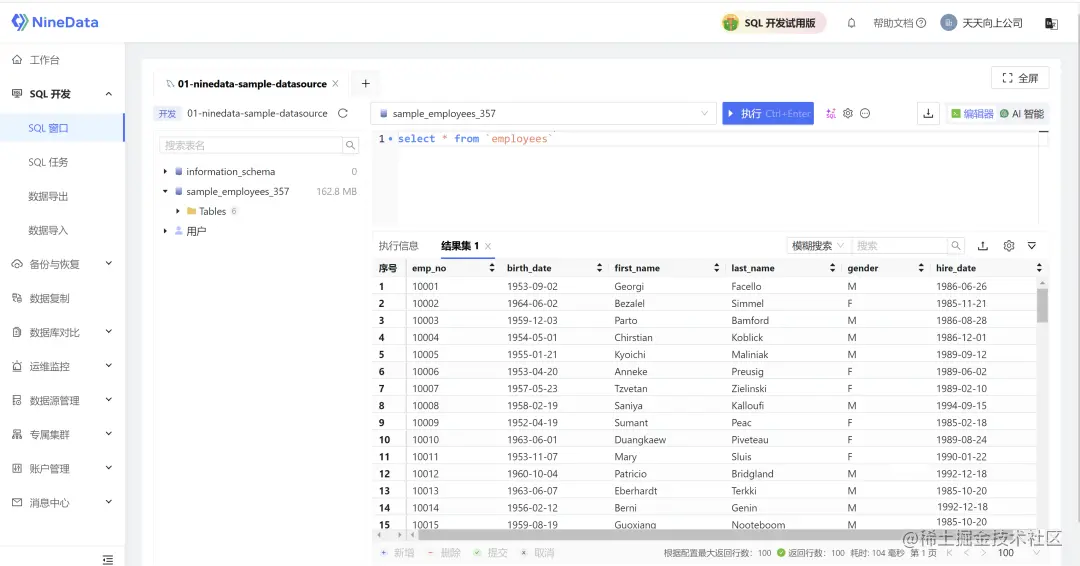Sort by the birth_date column
The image size is (1080, 566).
[599, 268]
